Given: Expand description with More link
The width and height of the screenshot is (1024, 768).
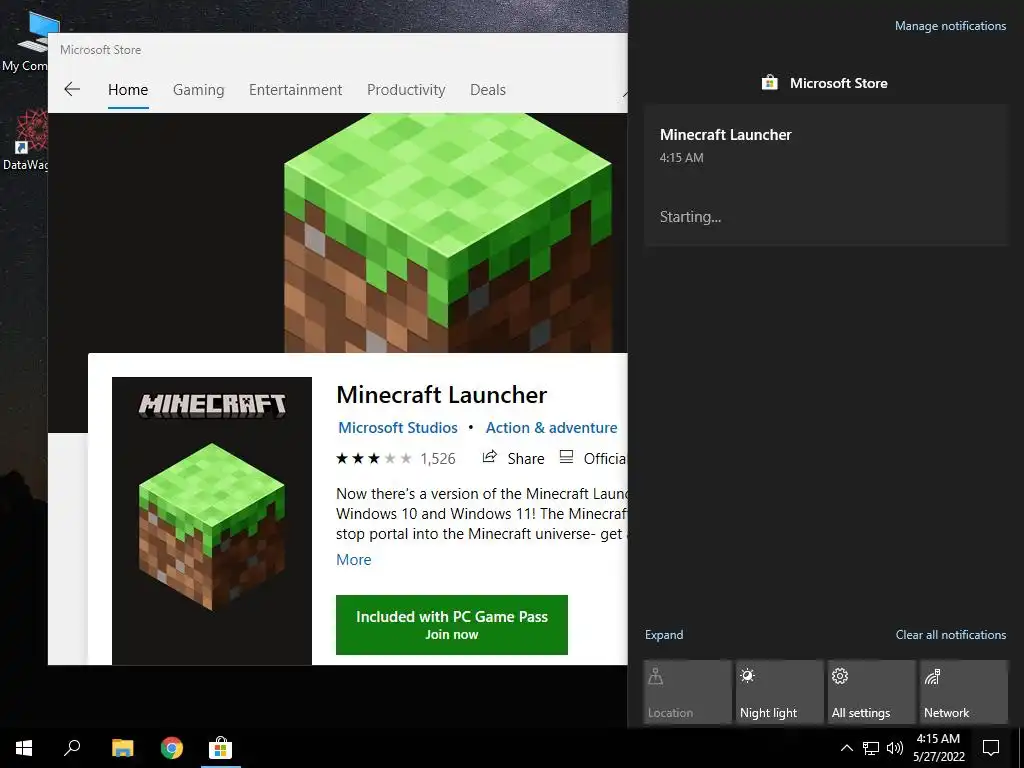Looking at the screenshot, I should click(x=353, y=560).
